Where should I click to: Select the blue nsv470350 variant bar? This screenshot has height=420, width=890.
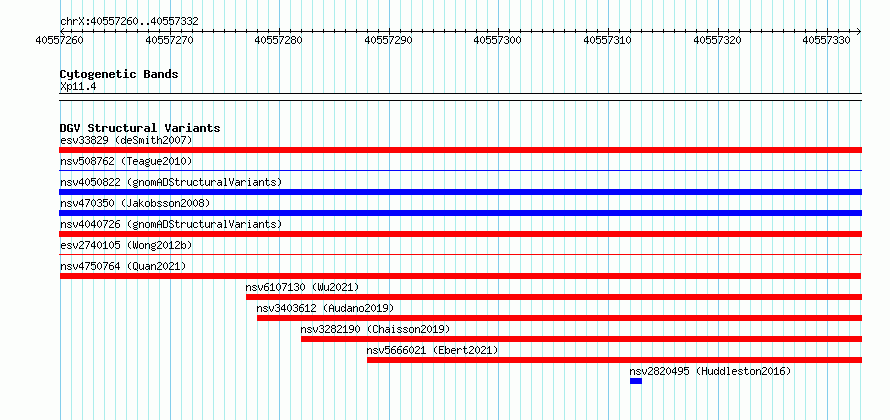coord(460,213)
